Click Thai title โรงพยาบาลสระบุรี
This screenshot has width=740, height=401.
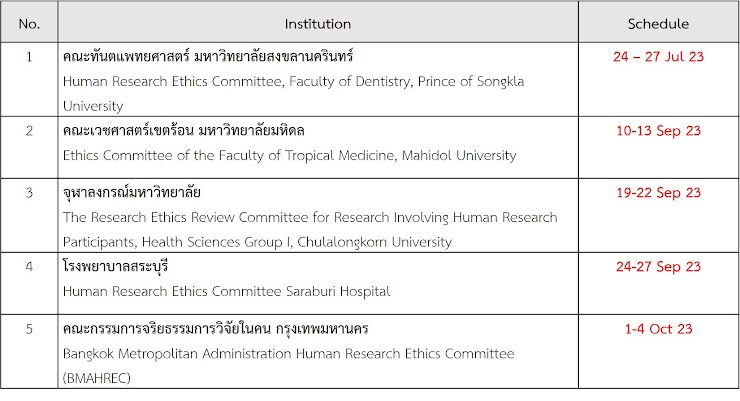pos(116,267)
